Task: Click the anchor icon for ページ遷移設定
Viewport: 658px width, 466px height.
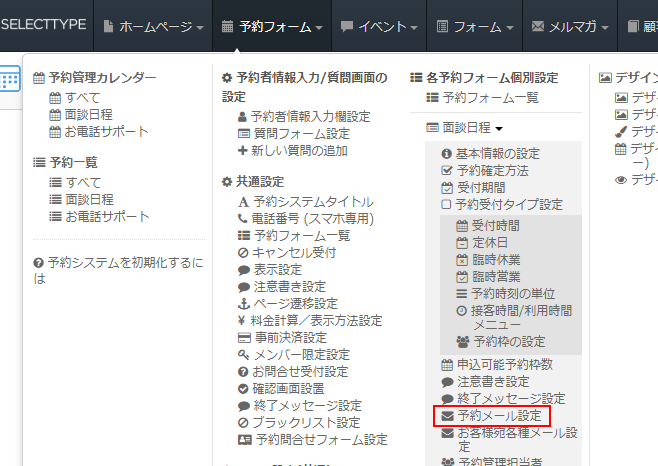Action: [243, 304]
